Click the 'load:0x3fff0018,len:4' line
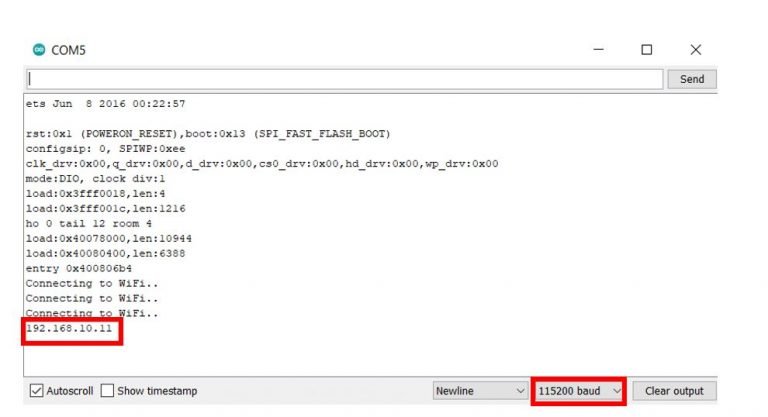The width and height of the screenshot is (768, 417). click(x=96, y=194)
